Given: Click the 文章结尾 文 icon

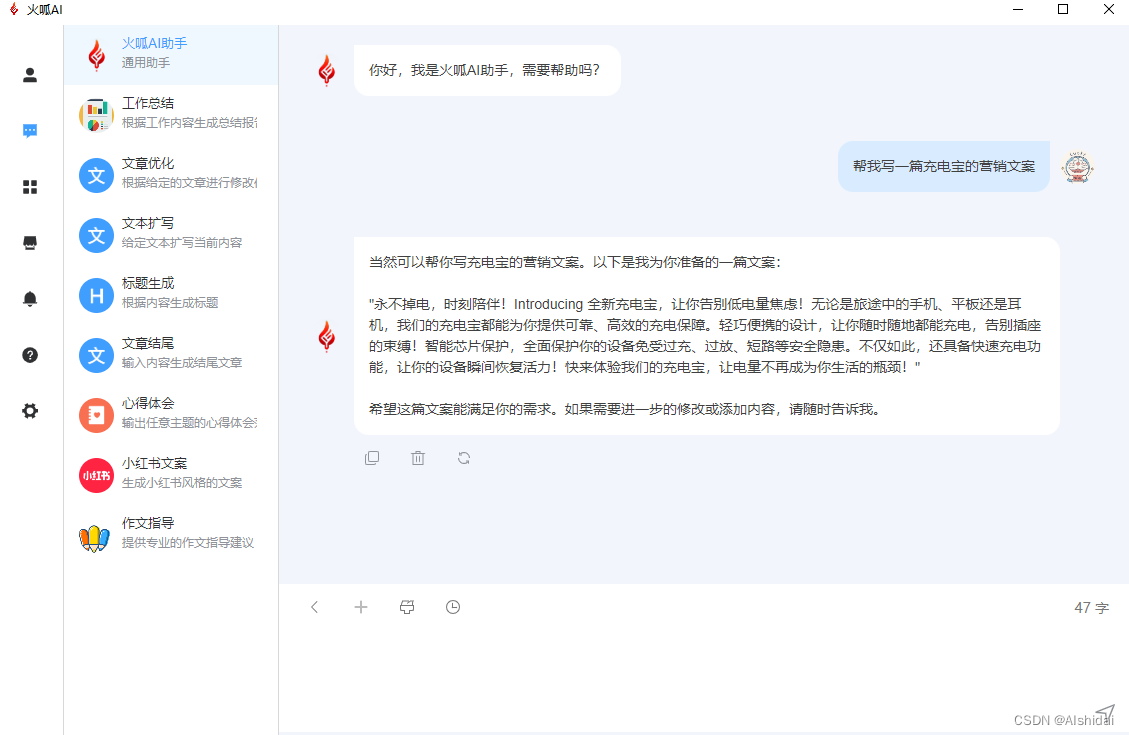Looking at the screenshot, I should click(x=96, y=355).
